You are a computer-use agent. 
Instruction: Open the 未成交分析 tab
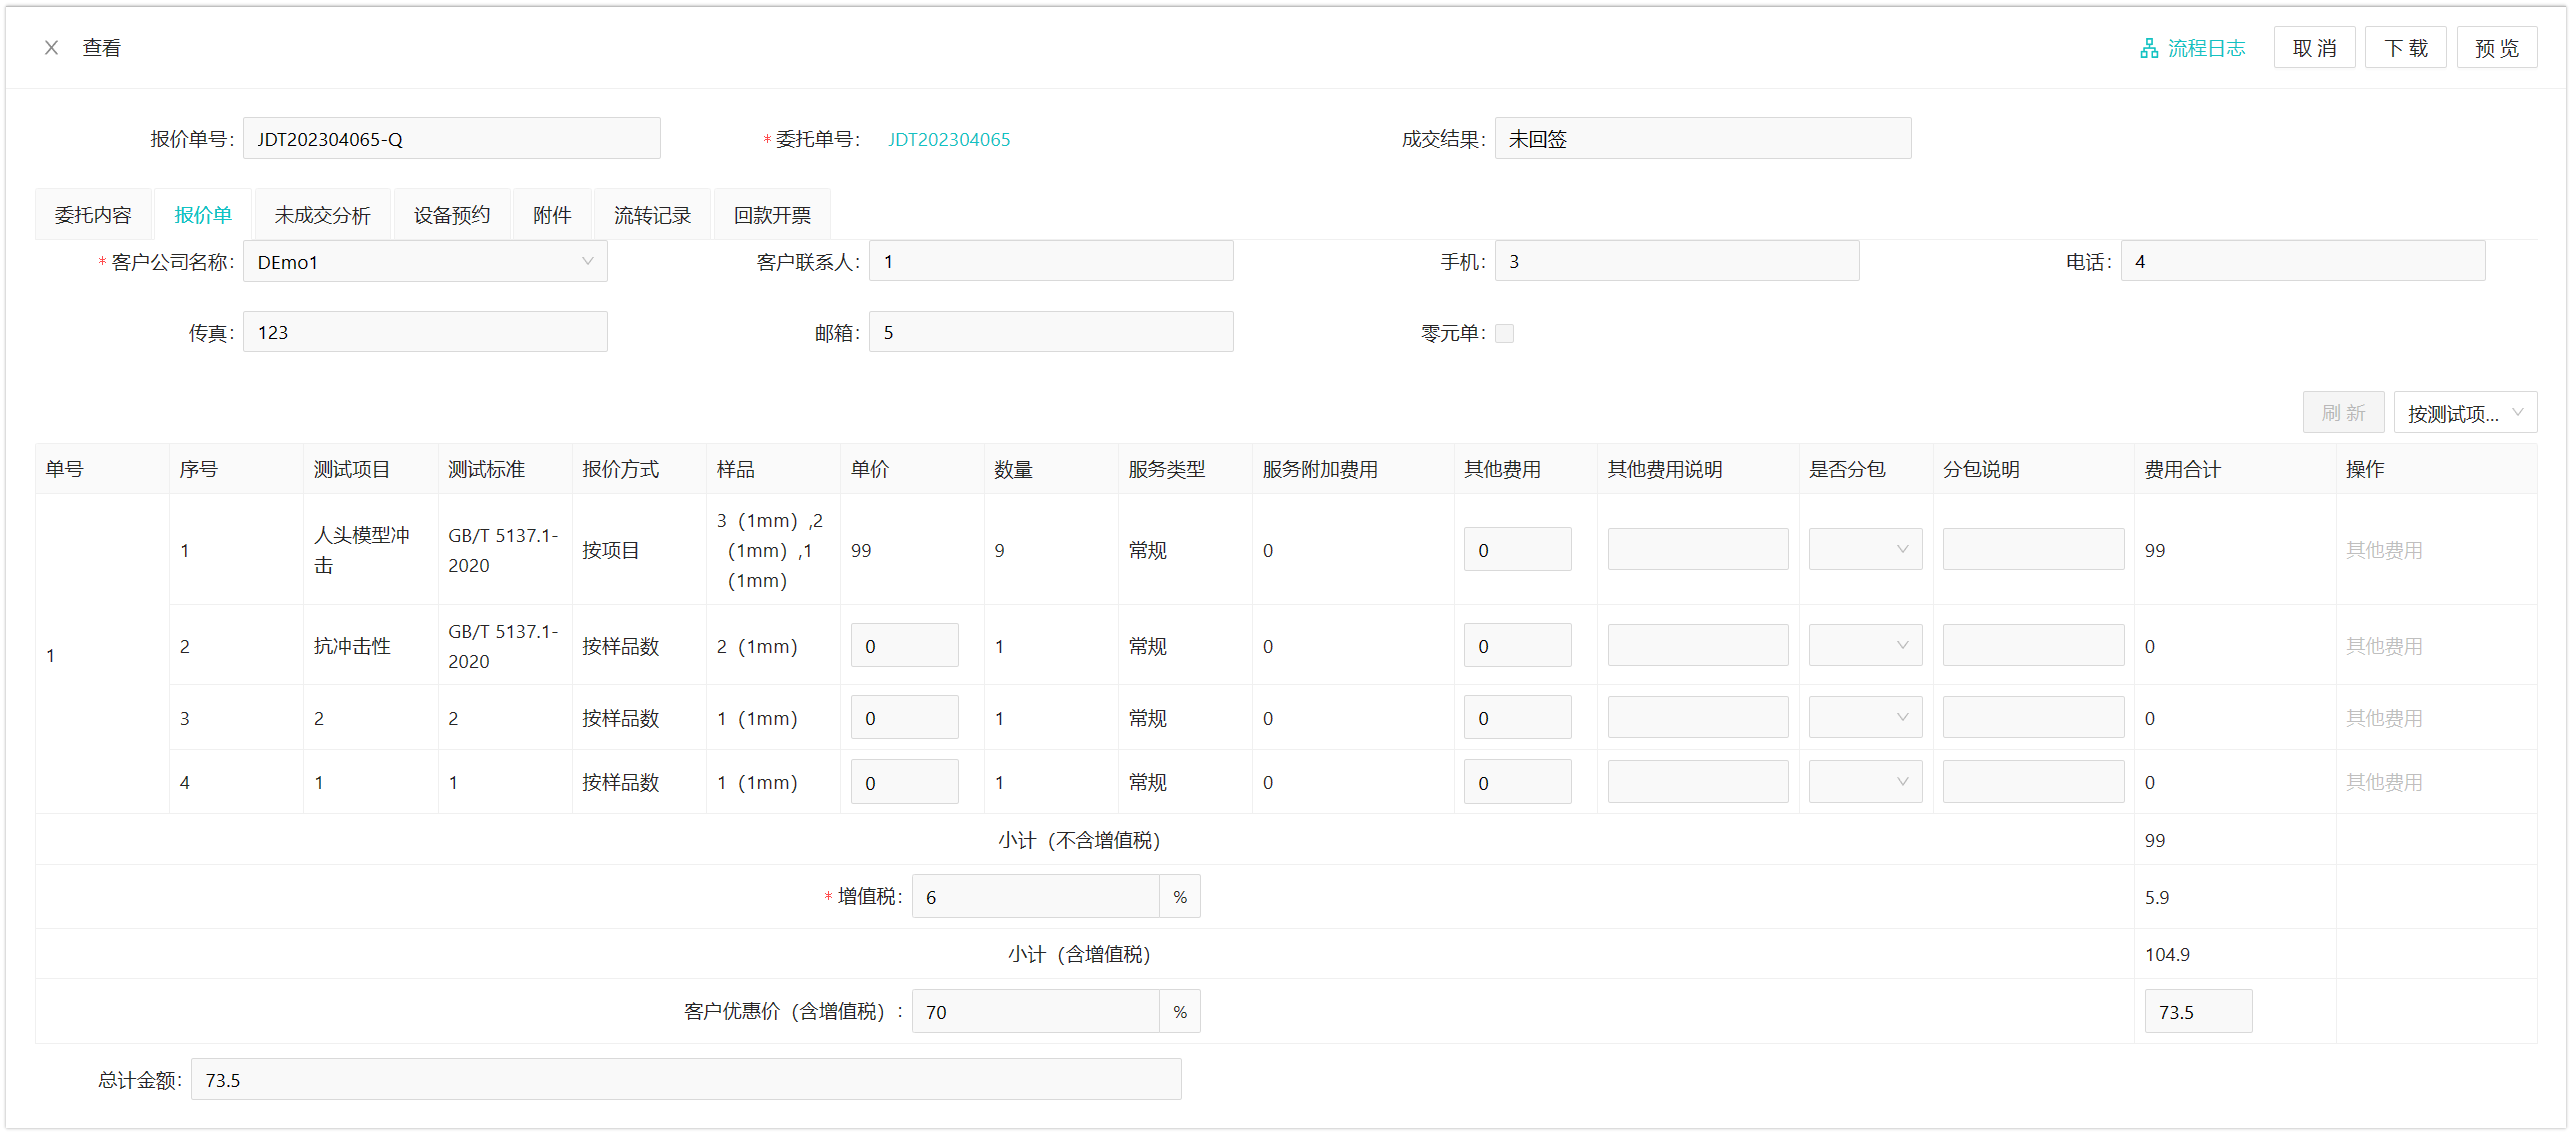click(322, 215)
